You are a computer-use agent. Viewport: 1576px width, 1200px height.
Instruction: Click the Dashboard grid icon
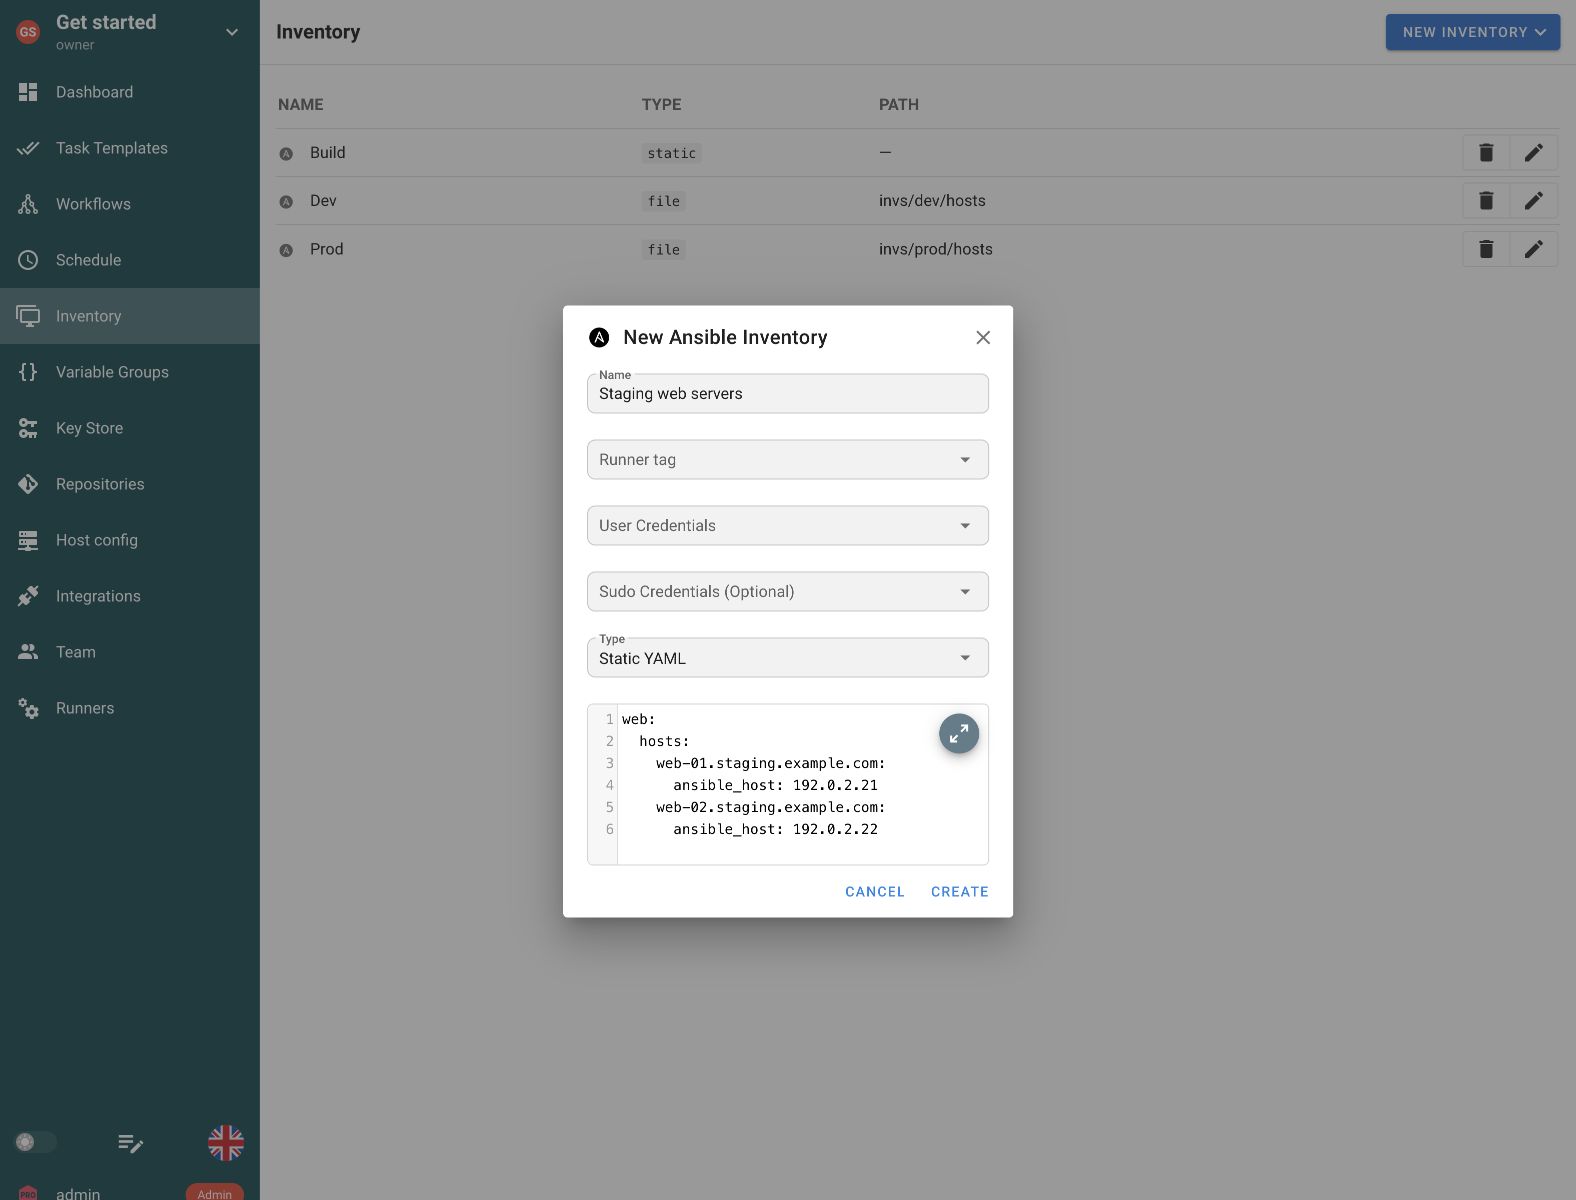[x=28, y=92]
